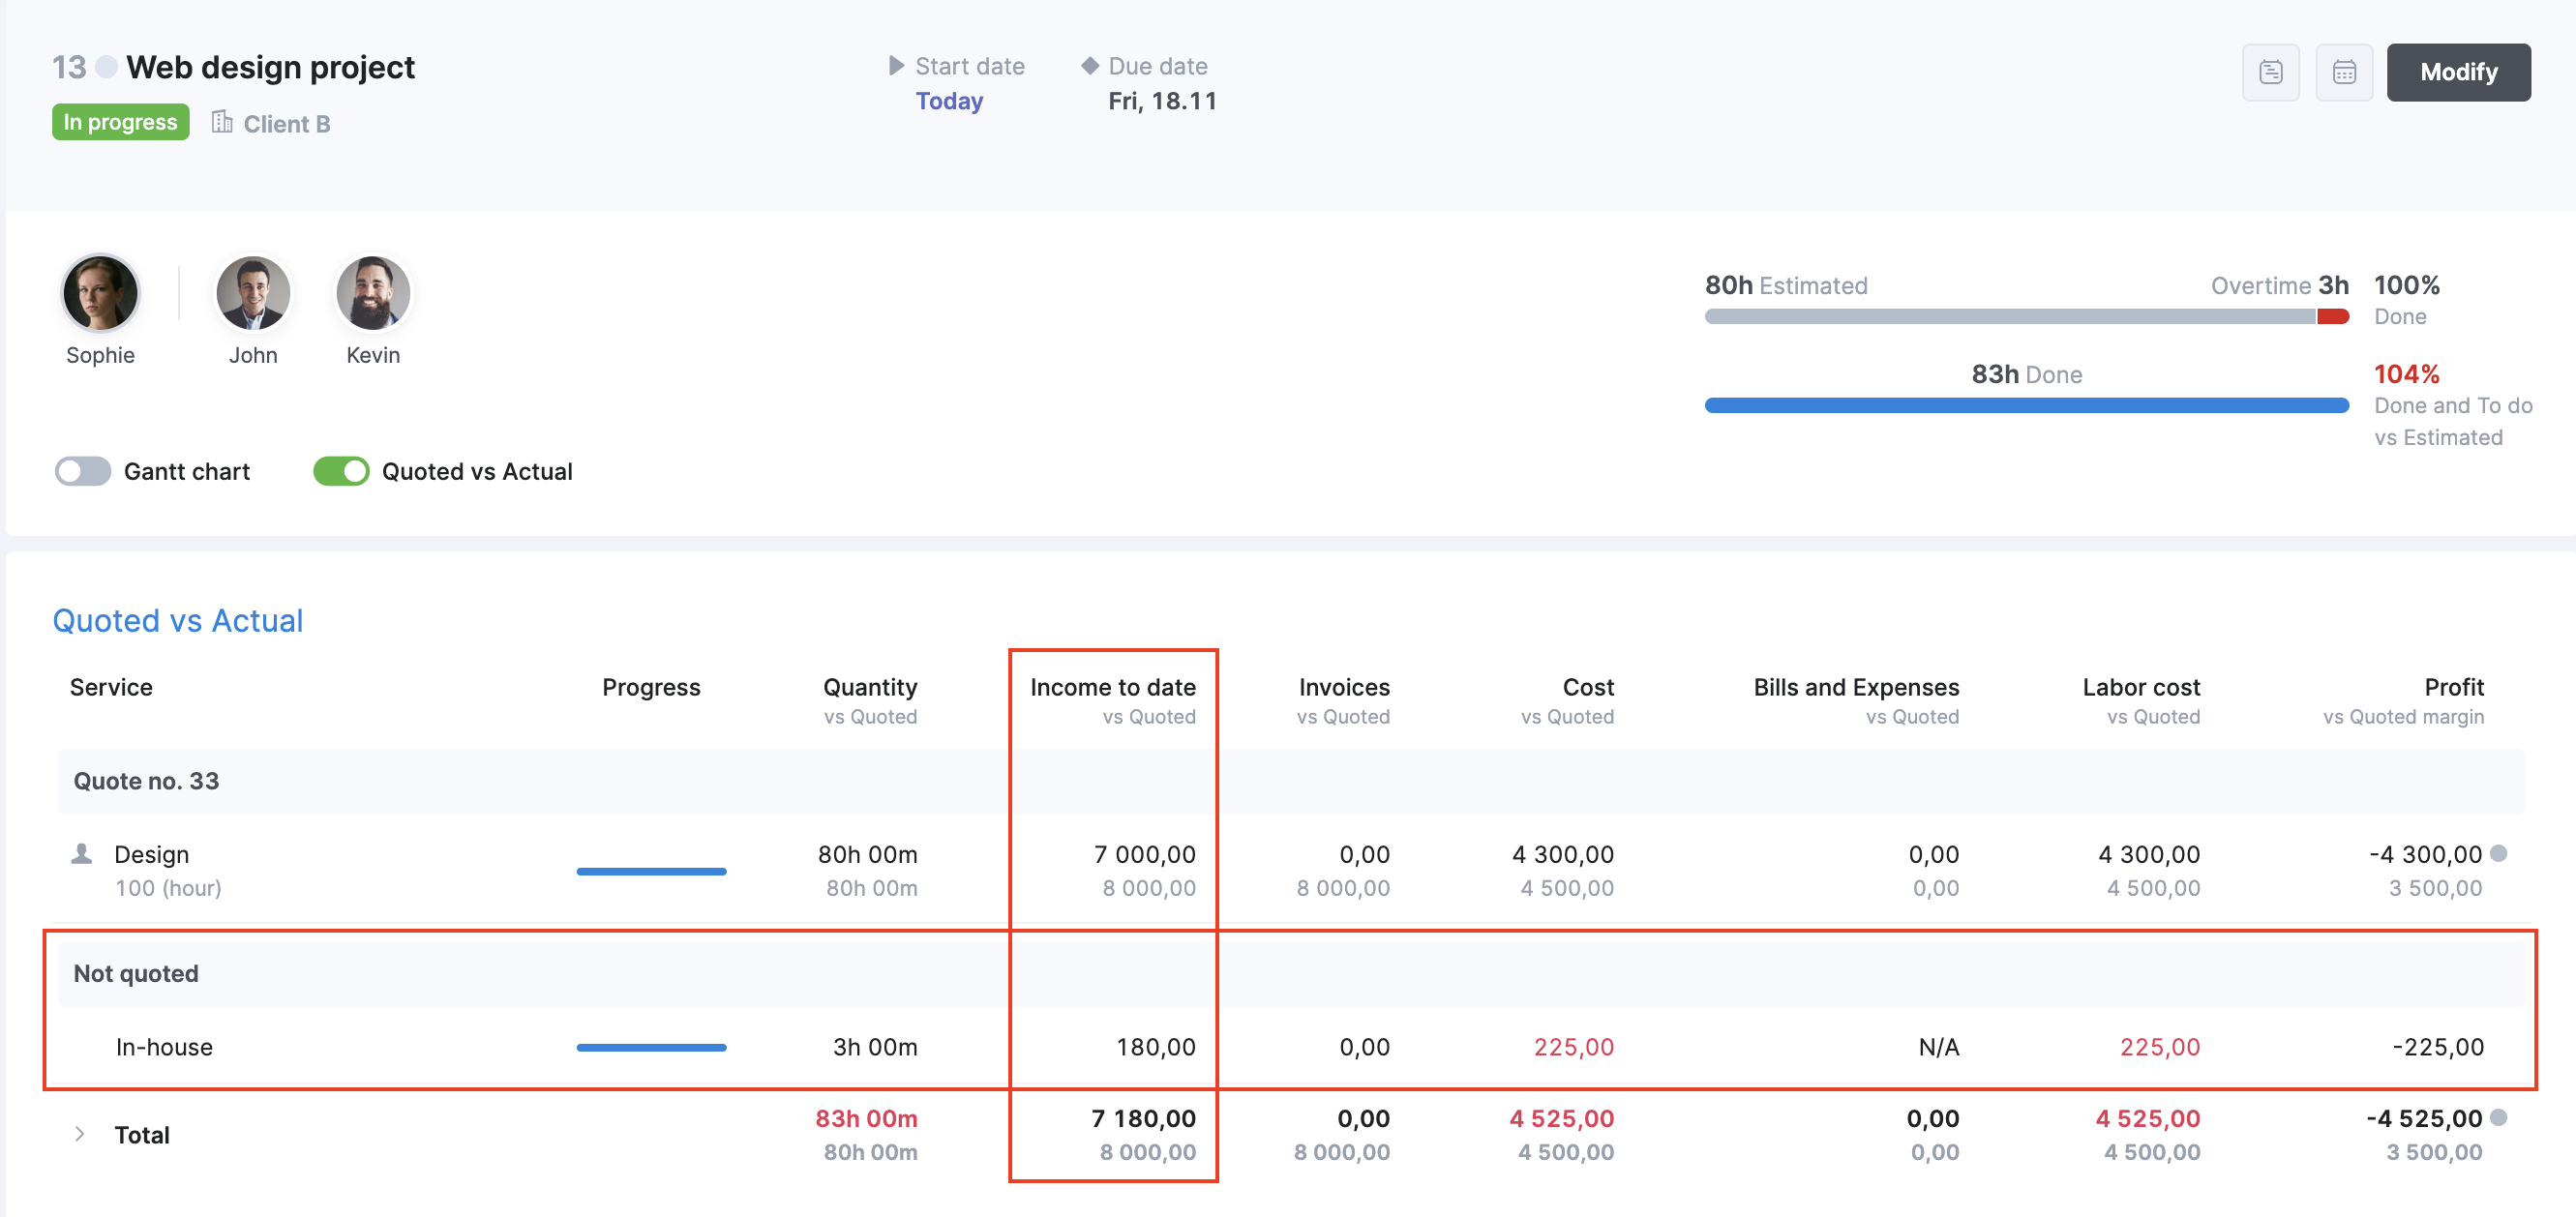Image resolution: width=2576 pixels, height=1217 pixels.
Task: Click the grey status dot beside project number 13
Action: coord(106,67)
